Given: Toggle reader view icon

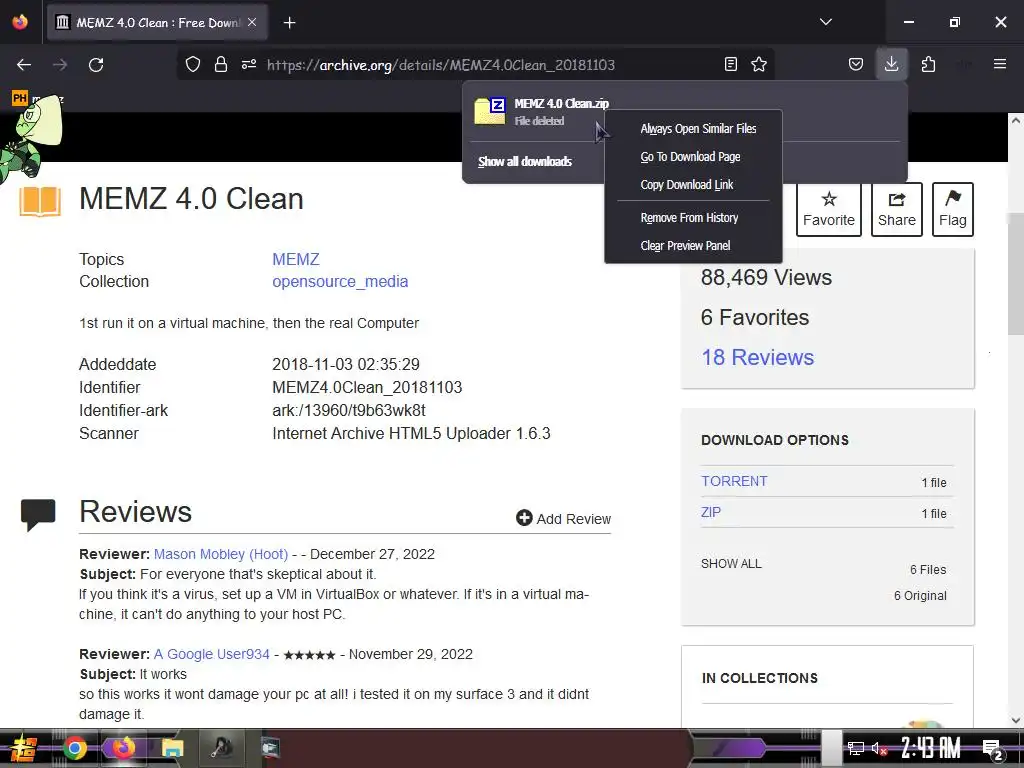Looking at the screenshot, I should point(731,64).
